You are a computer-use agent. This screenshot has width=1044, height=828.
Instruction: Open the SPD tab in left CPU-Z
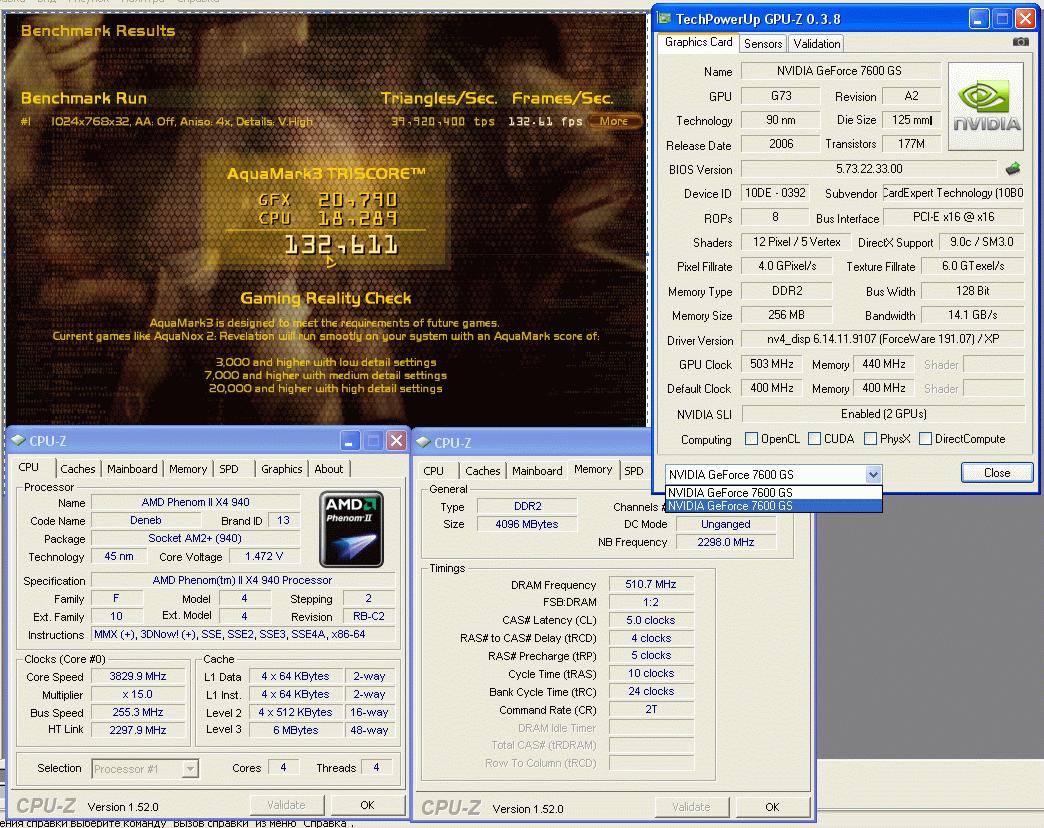tap(228, 469)
